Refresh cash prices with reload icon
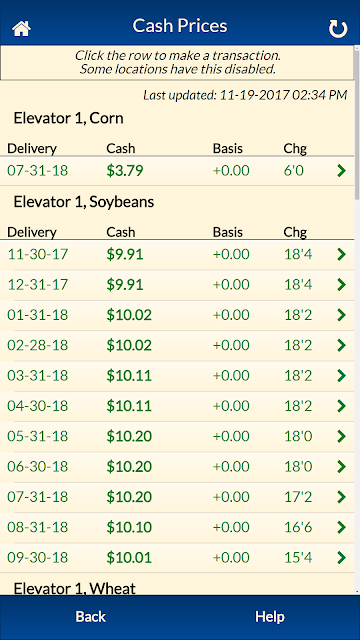Image resolution: width=360 pixels, height=640 pixels. coord(338,29)
